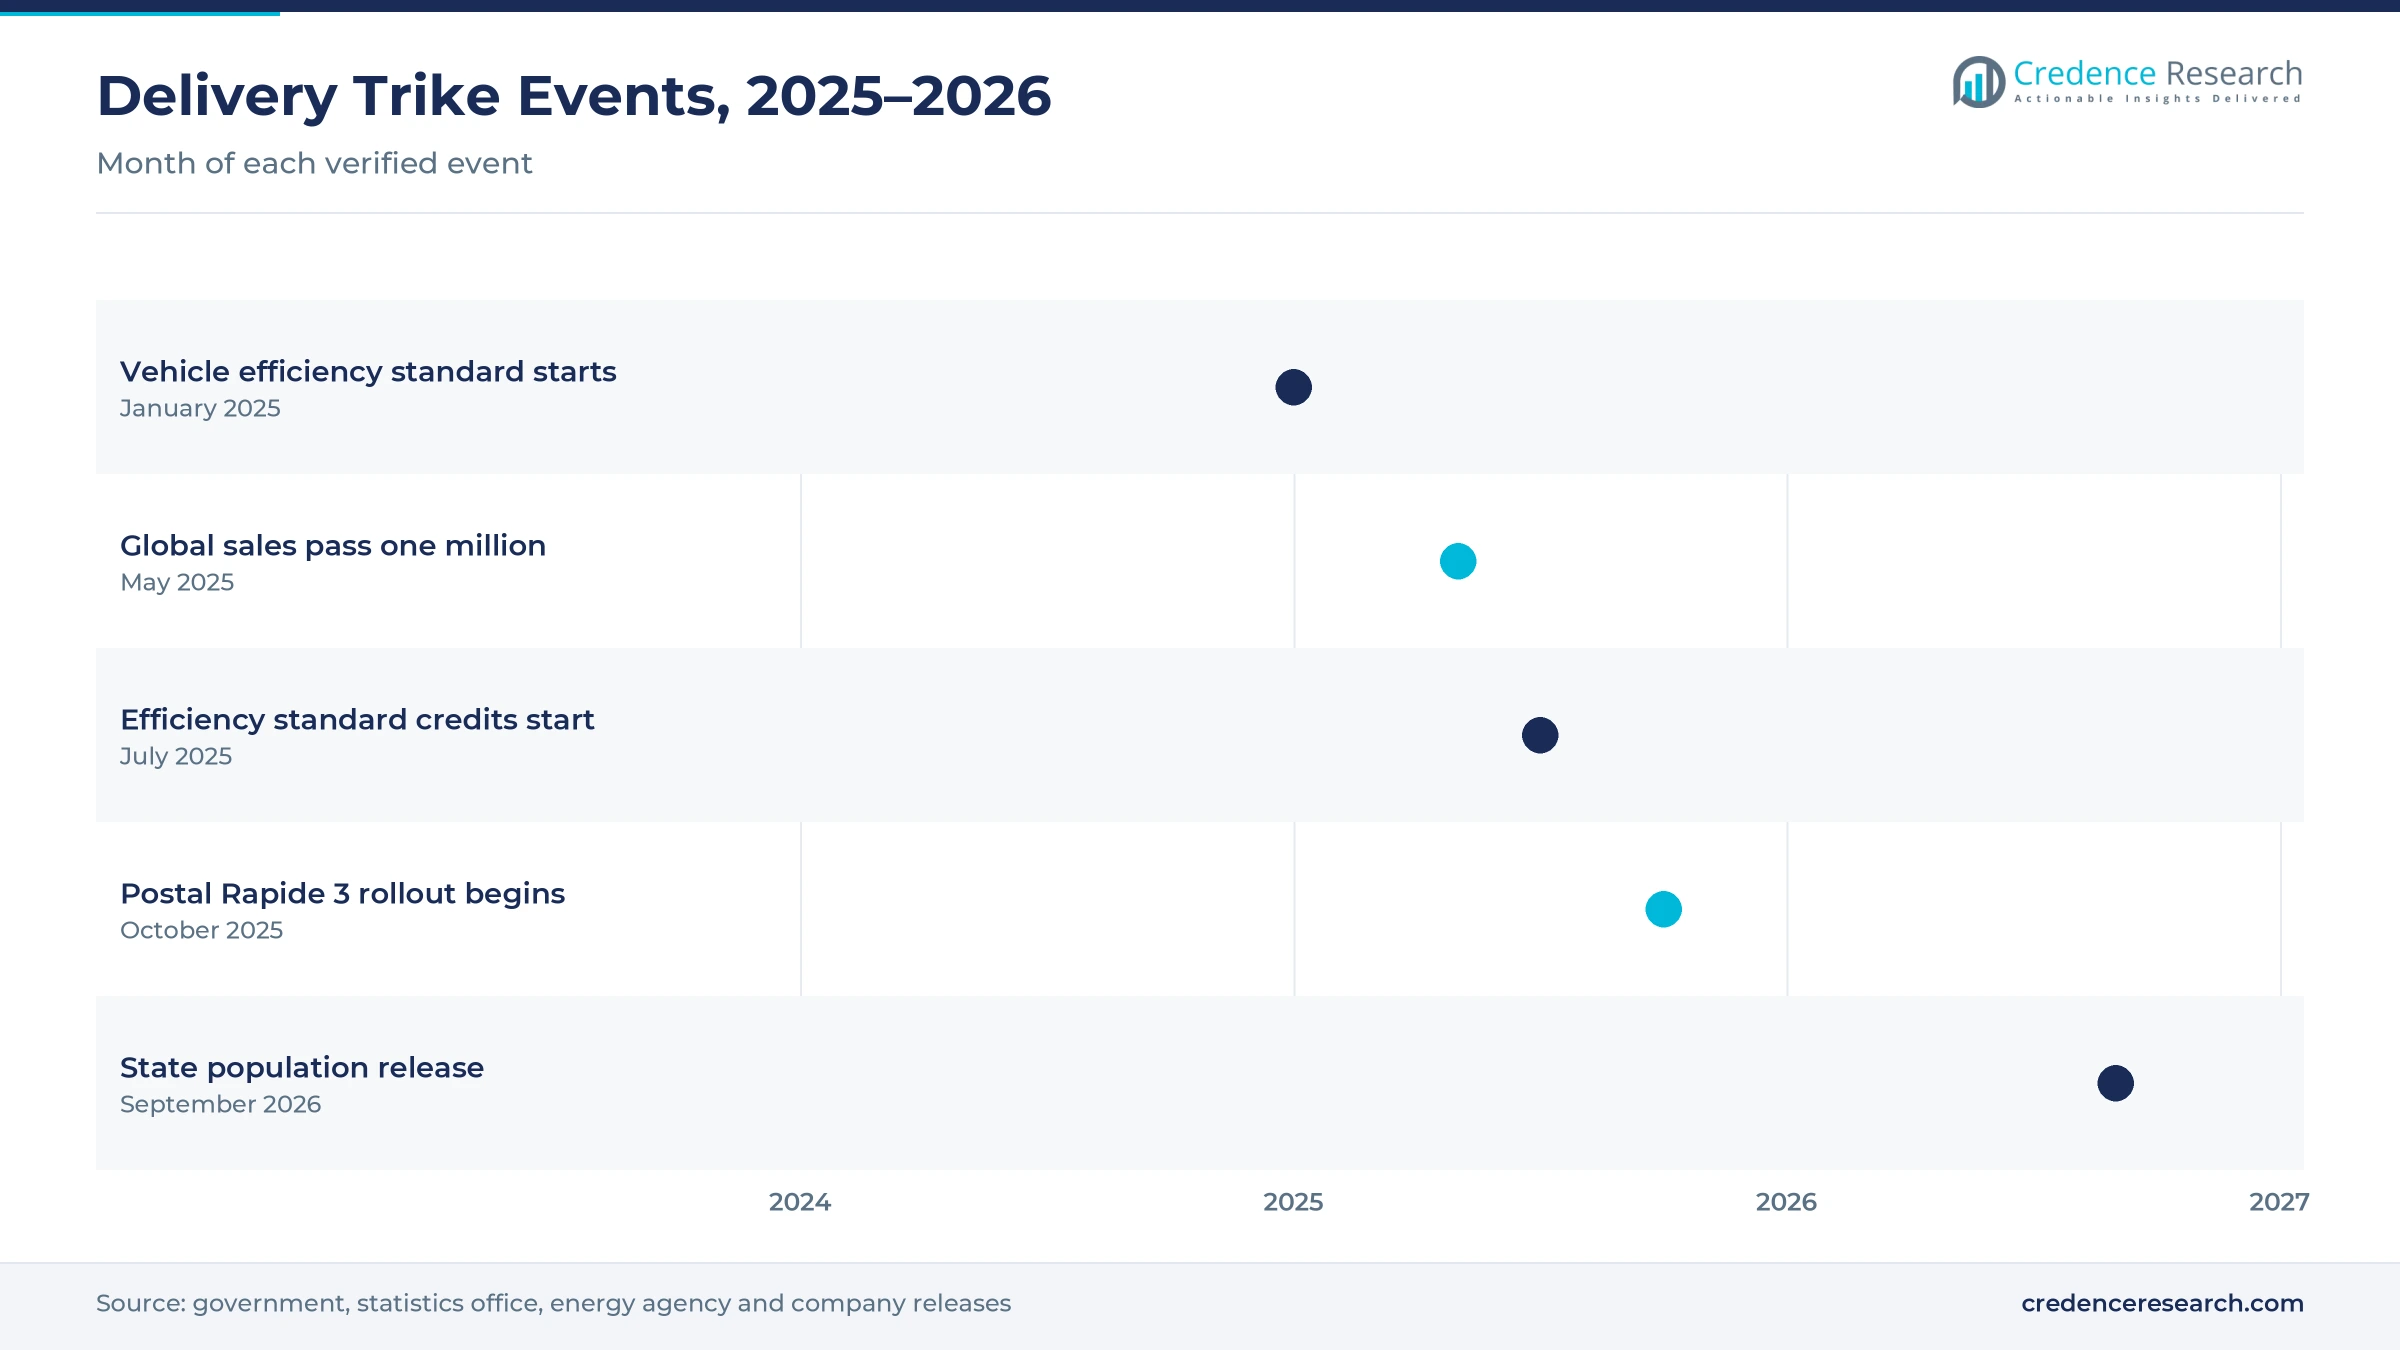2400x1350 pixels.
Task: Click the May 2025 cyan event dot
Action: coord(1458,561)
